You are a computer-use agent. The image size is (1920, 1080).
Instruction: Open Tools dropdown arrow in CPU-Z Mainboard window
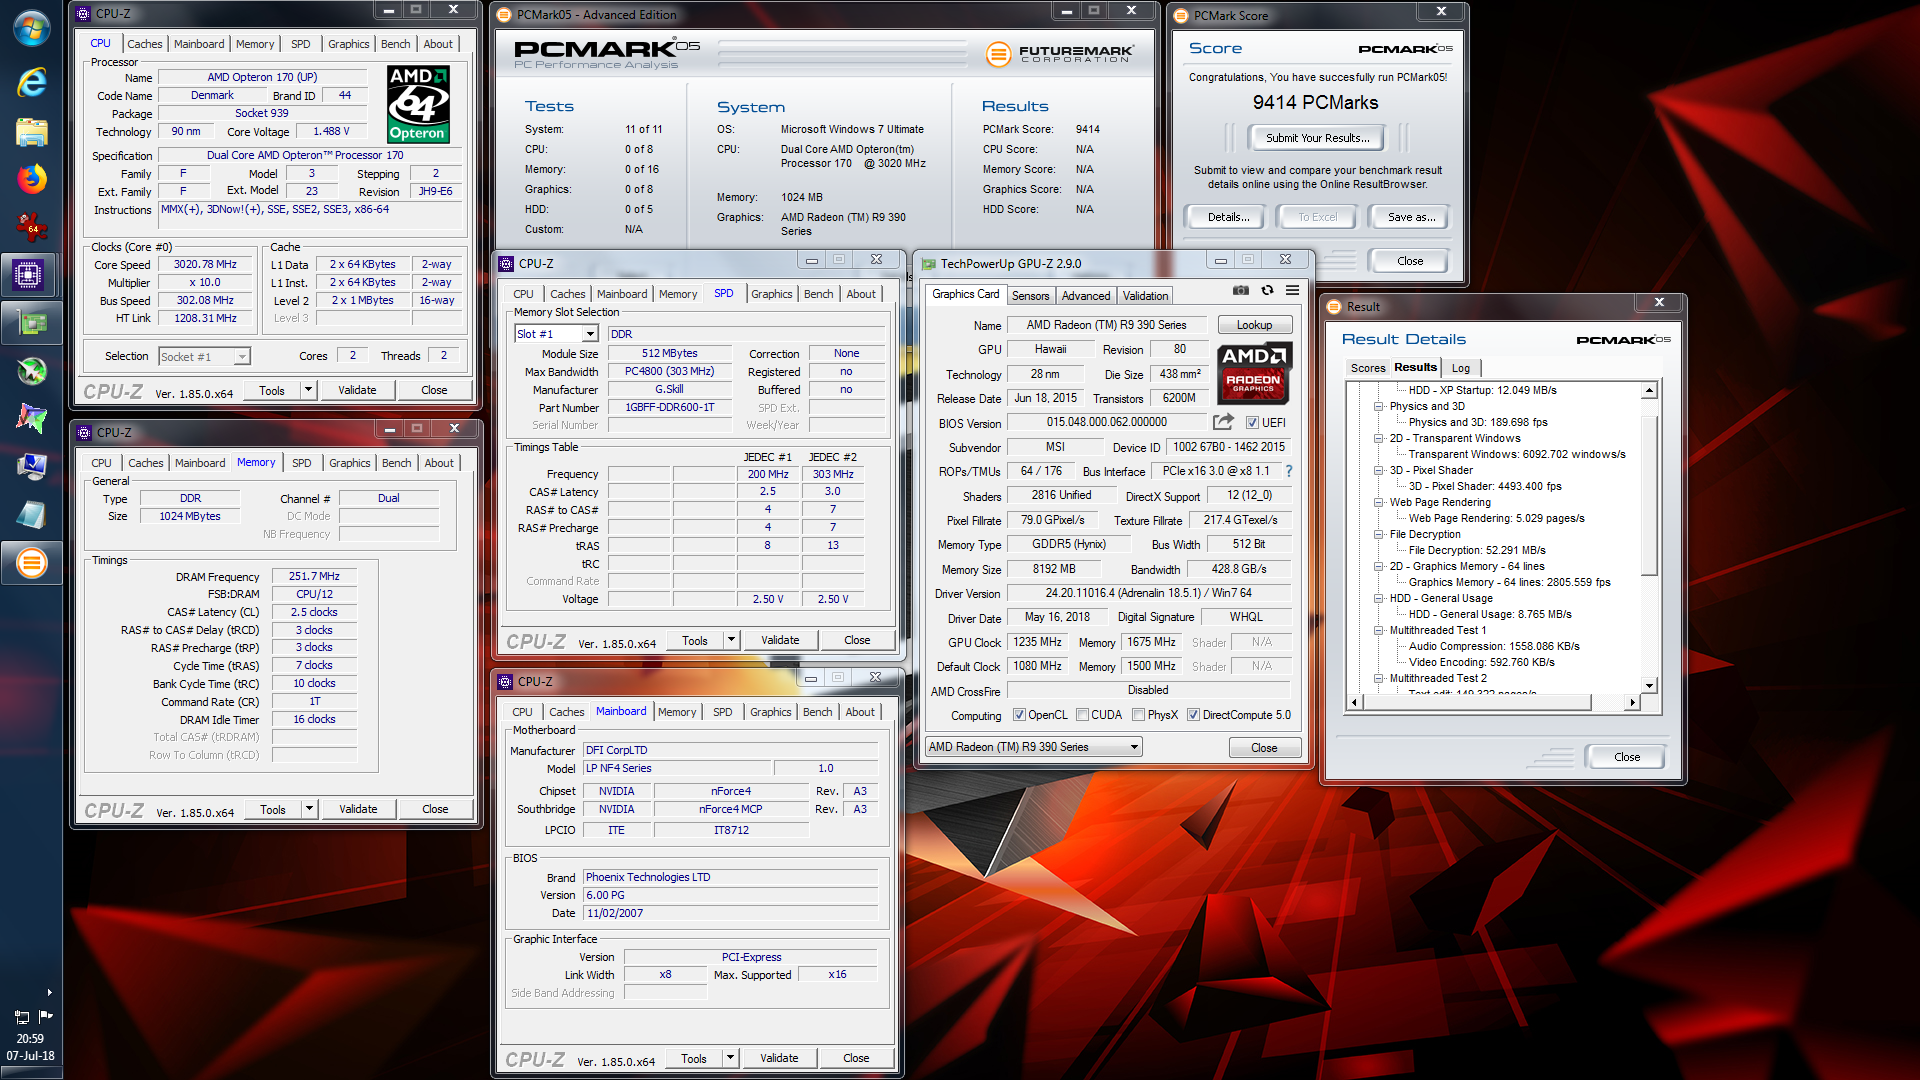point(730,1058)
